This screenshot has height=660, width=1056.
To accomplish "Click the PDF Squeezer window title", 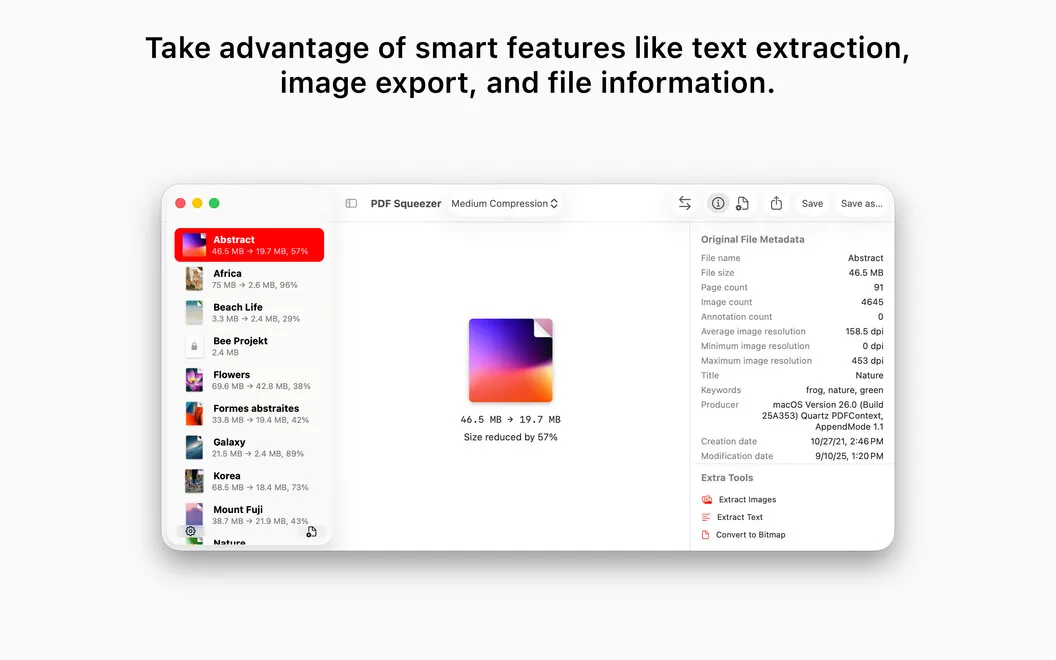I will [405, 203].
